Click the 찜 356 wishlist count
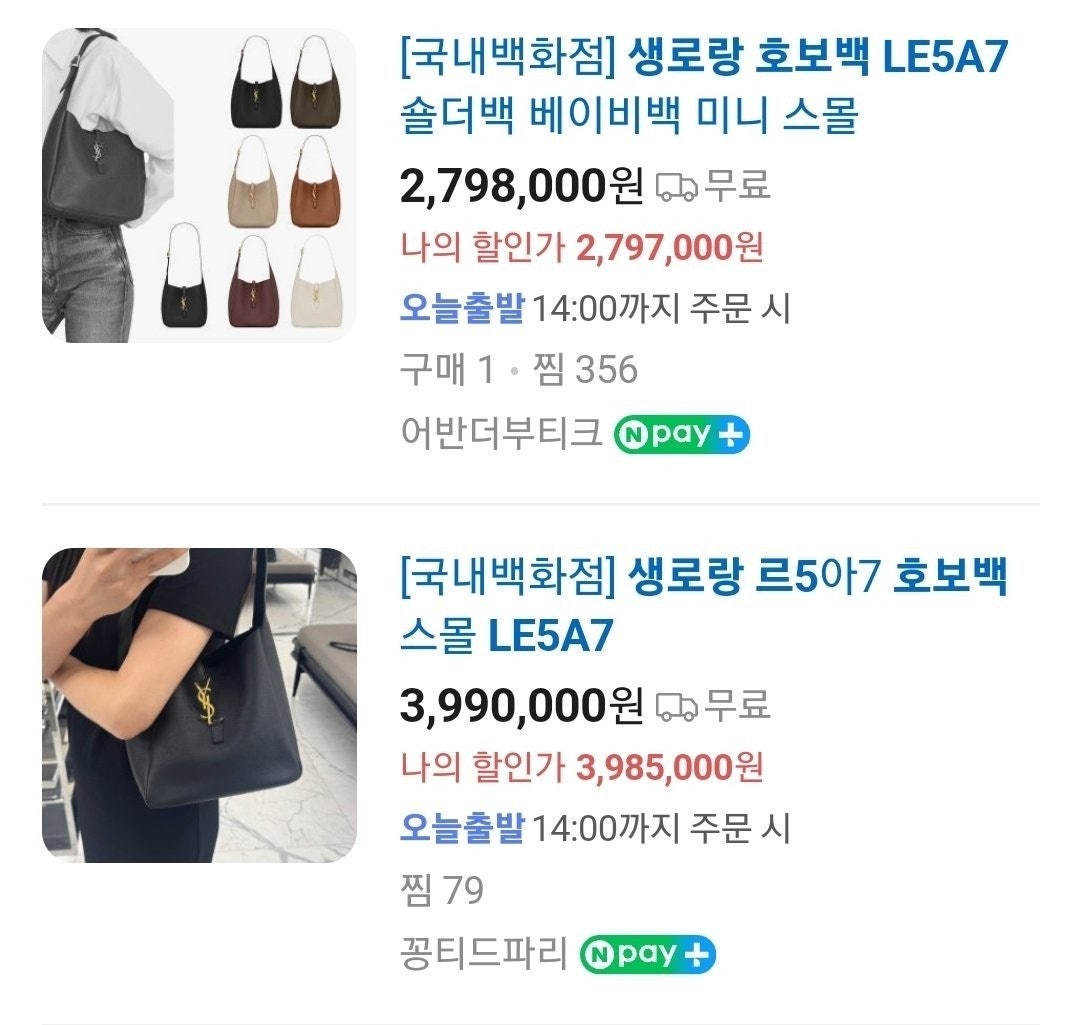The width and height of the screenshot is (1072, 1025). click(x=585, y=370)
